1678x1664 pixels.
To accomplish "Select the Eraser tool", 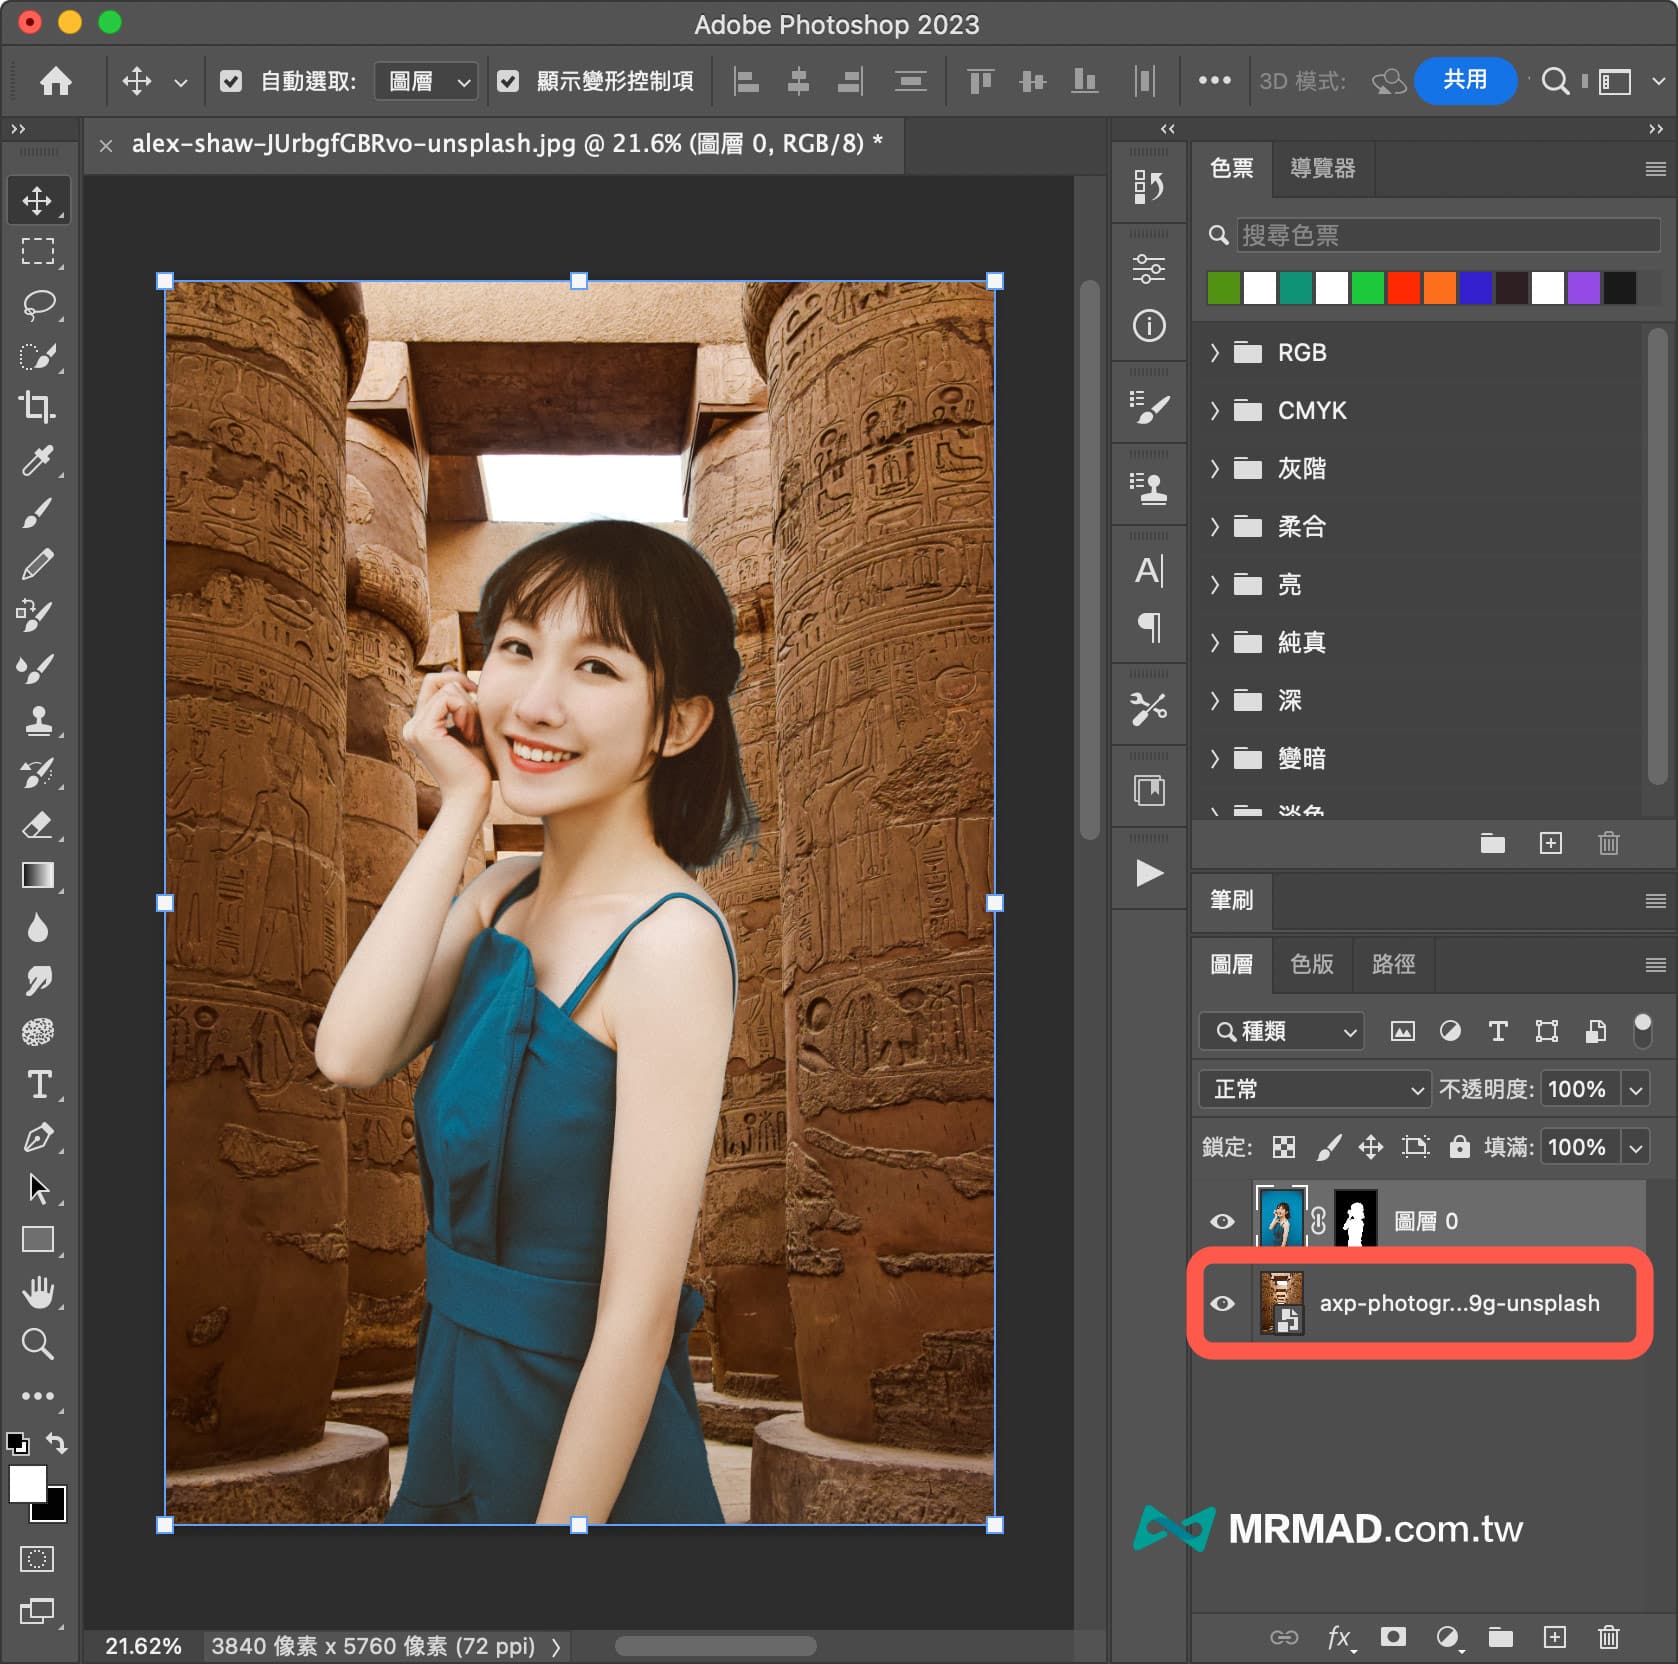I will coord(38,825).
